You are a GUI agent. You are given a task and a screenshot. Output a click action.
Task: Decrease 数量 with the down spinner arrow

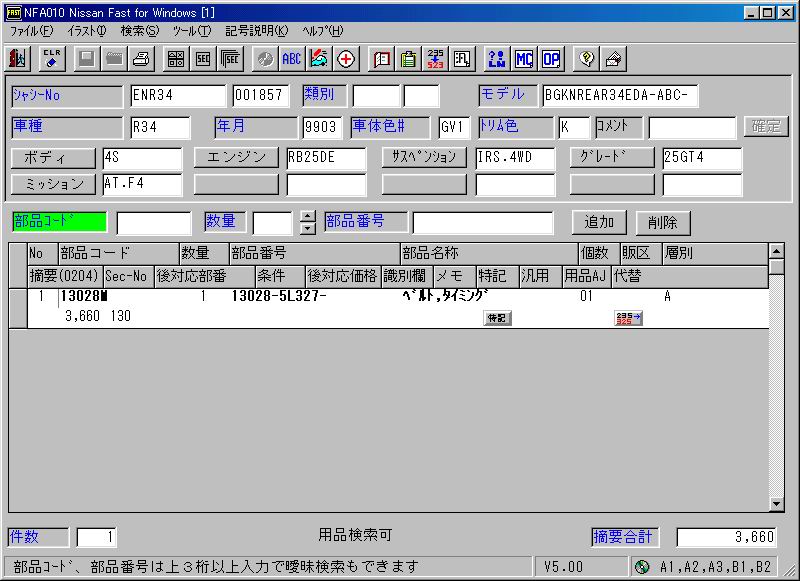coord(307,228)
